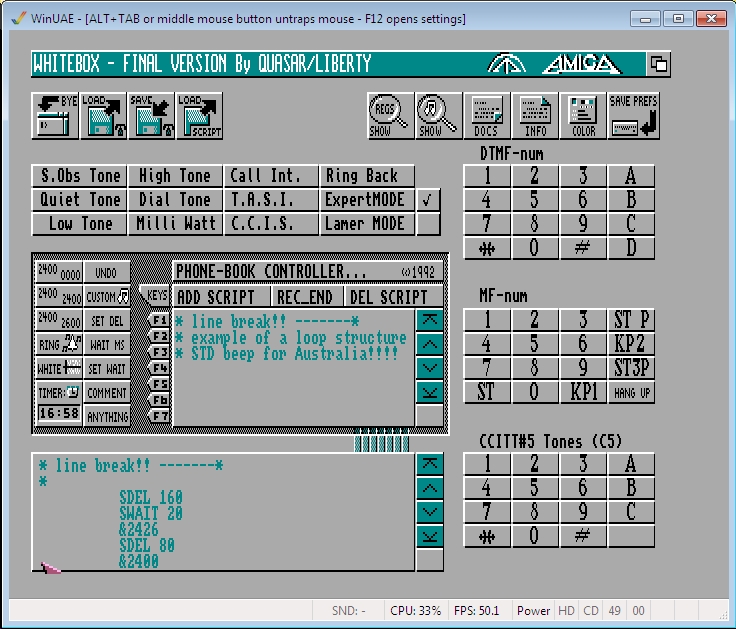The width and height of the screenshot is (736, 629).
Task: Click the RING bell button
Action: point(59,344)
